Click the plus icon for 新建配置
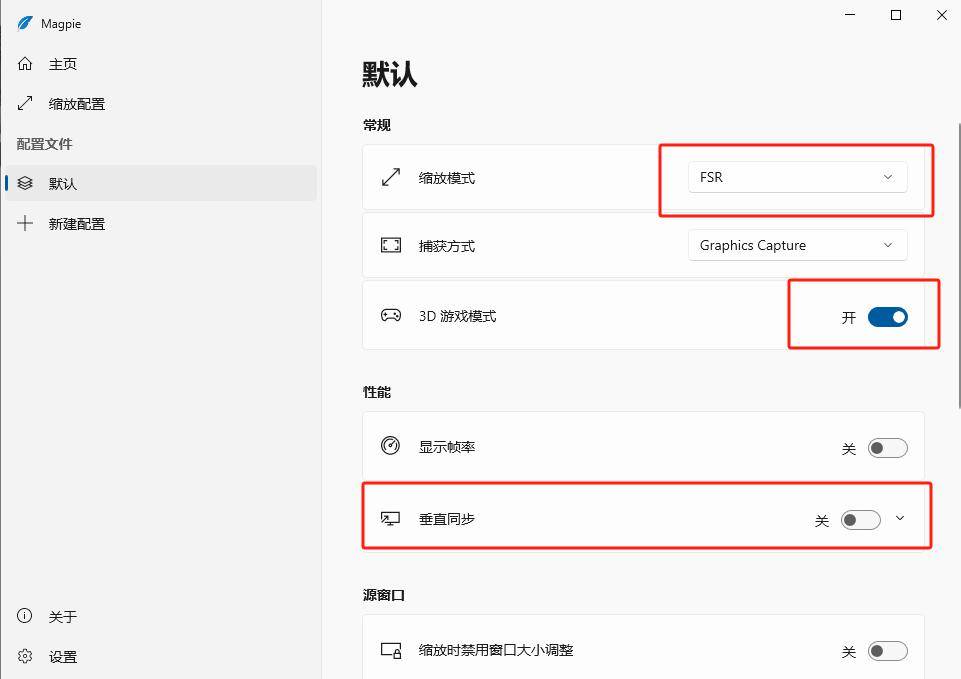 (25, 224)
